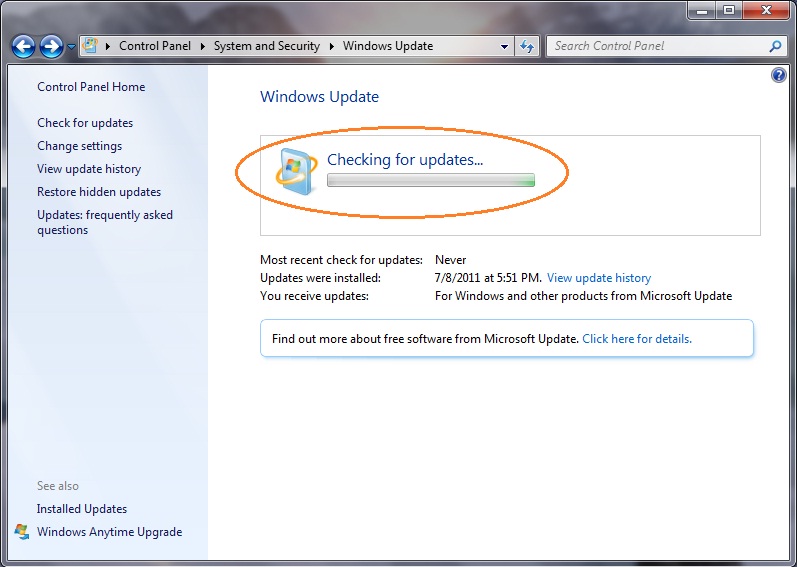Open Windows Anytime Upgrade link
Image resolution: width=797 pixels, height=567 pixels.
coord(109,531)
